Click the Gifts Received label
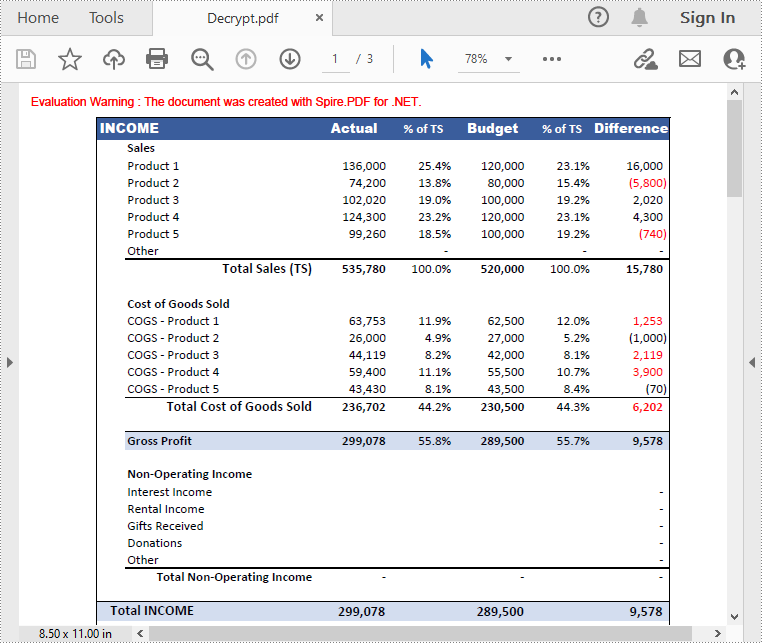The height and width of the screenshot is (643, 762). point(165,526)
